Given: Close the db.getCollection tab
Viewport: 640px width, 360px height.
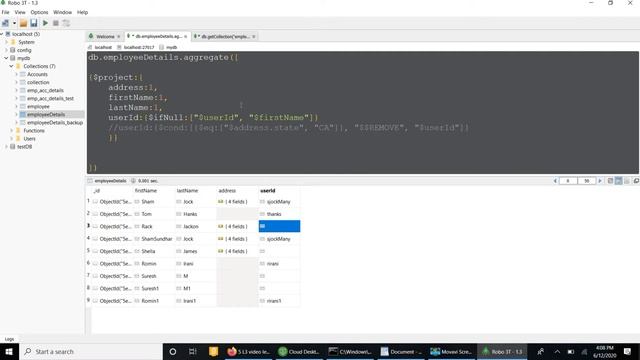Looking at the screenshot, I should (x=253, y=37).
